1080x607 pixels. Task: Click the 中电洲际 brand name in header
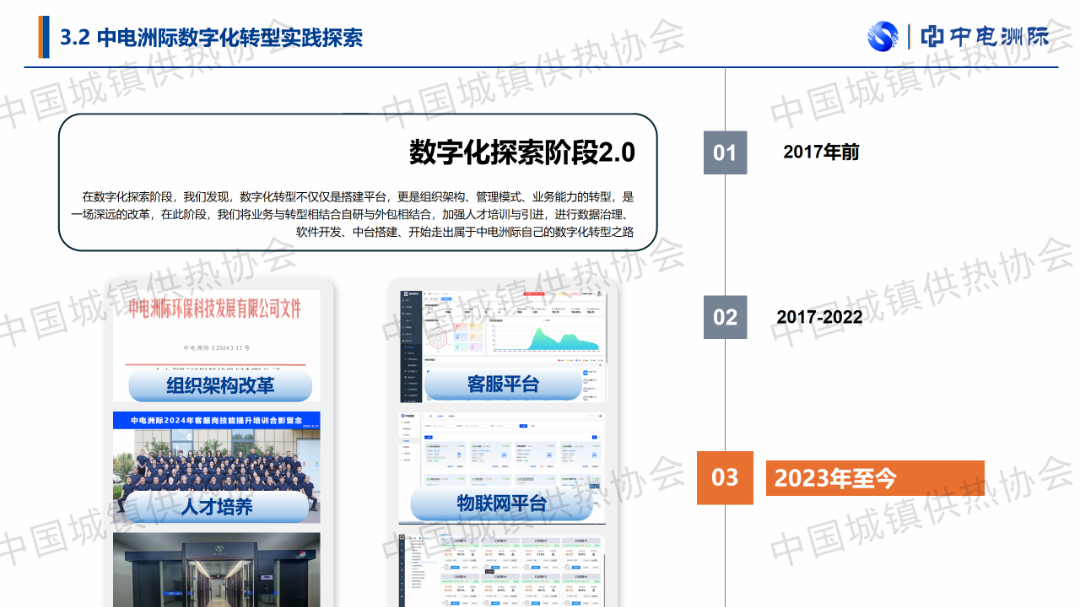984,37
